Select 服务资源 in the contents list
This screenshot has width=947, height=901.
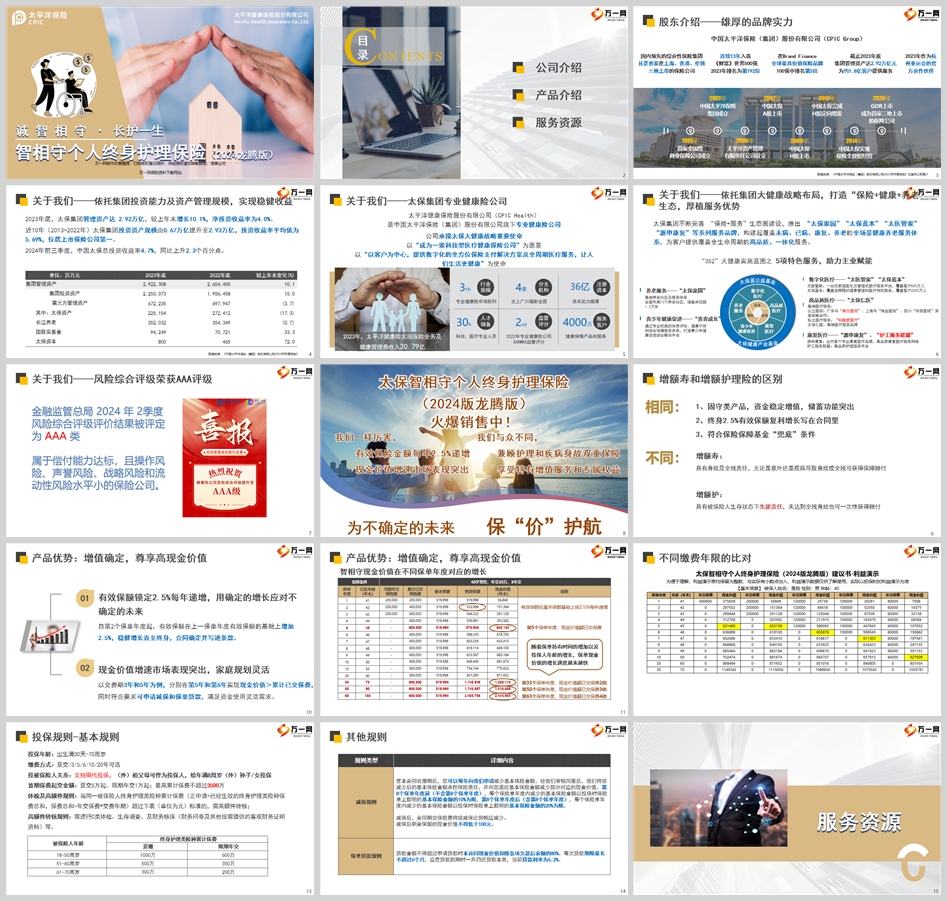click(559, 122)
